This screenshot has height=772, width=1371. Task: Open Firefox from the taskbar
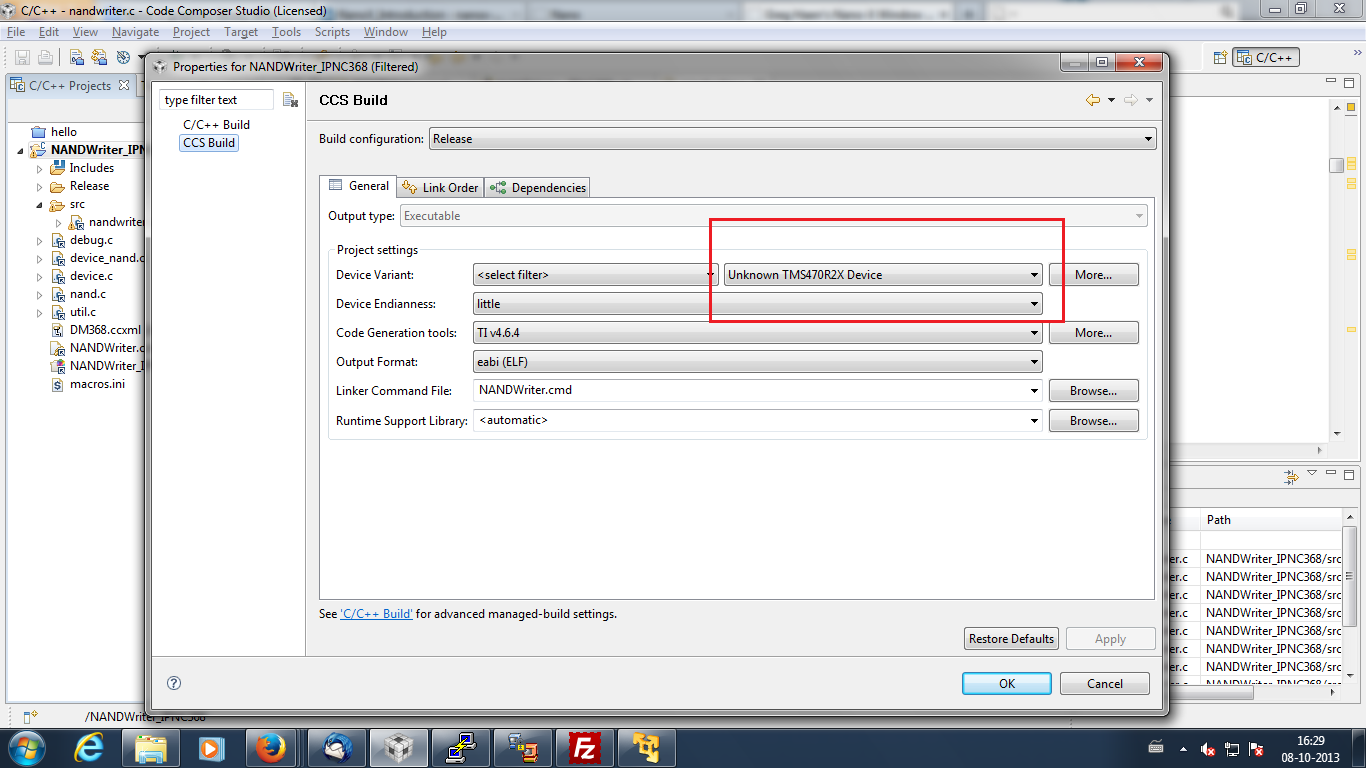(x=270, y=748)
